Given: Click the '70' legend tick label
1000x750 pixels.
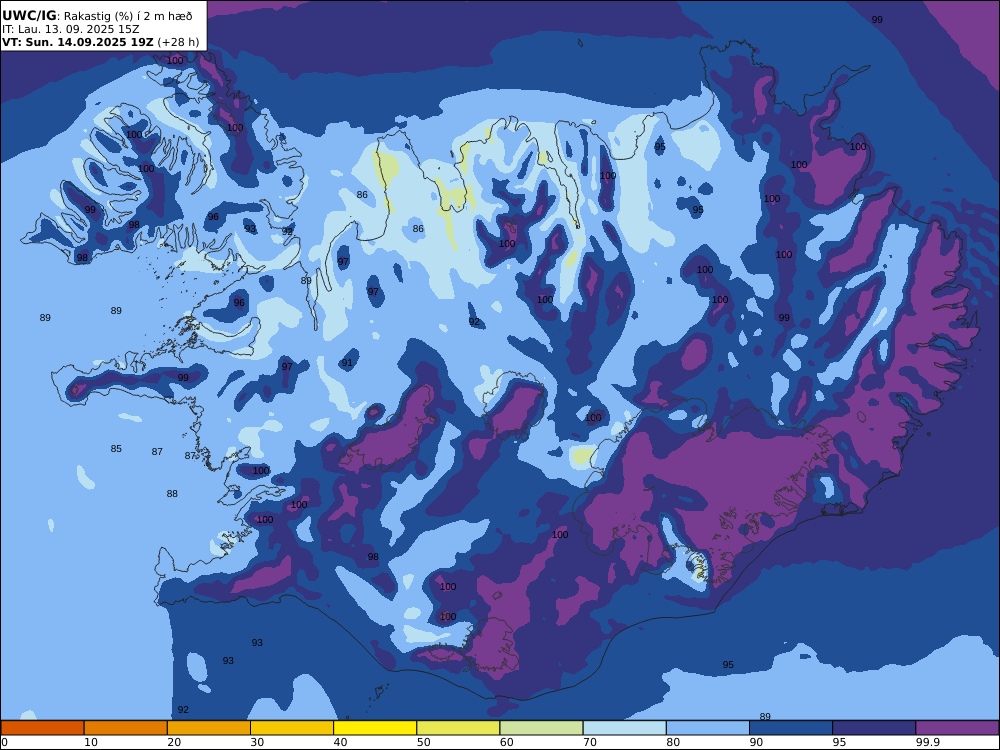Looking at the screenshot, I should pos(590,742).
